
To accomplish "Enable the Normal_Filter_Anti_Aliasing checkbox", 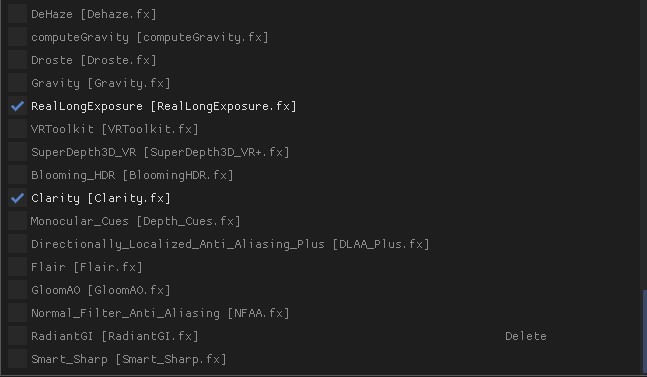I will click(17, 313).
